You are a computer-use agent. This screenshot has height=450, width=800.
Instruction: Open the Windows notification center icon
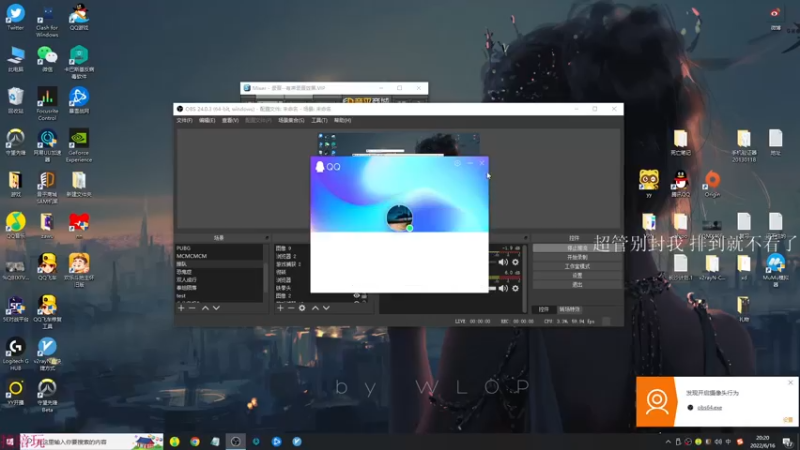click(788, 442)
